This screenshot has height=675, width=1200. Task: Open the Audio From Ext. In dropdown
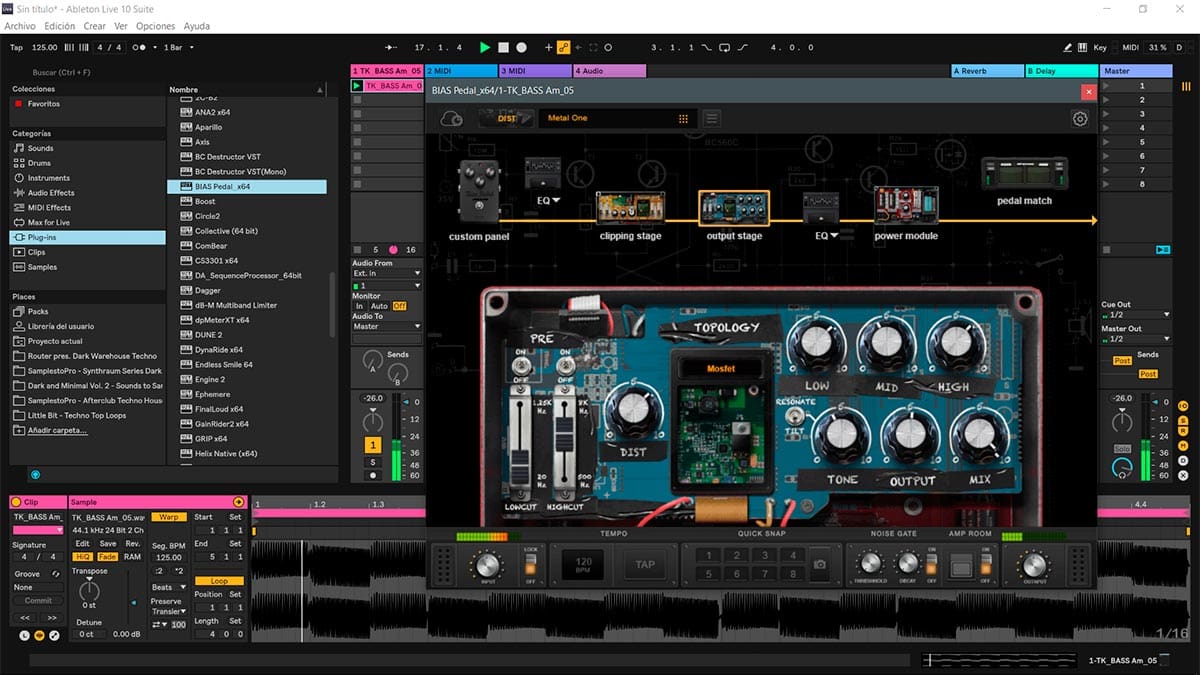(x=387, y=273)
